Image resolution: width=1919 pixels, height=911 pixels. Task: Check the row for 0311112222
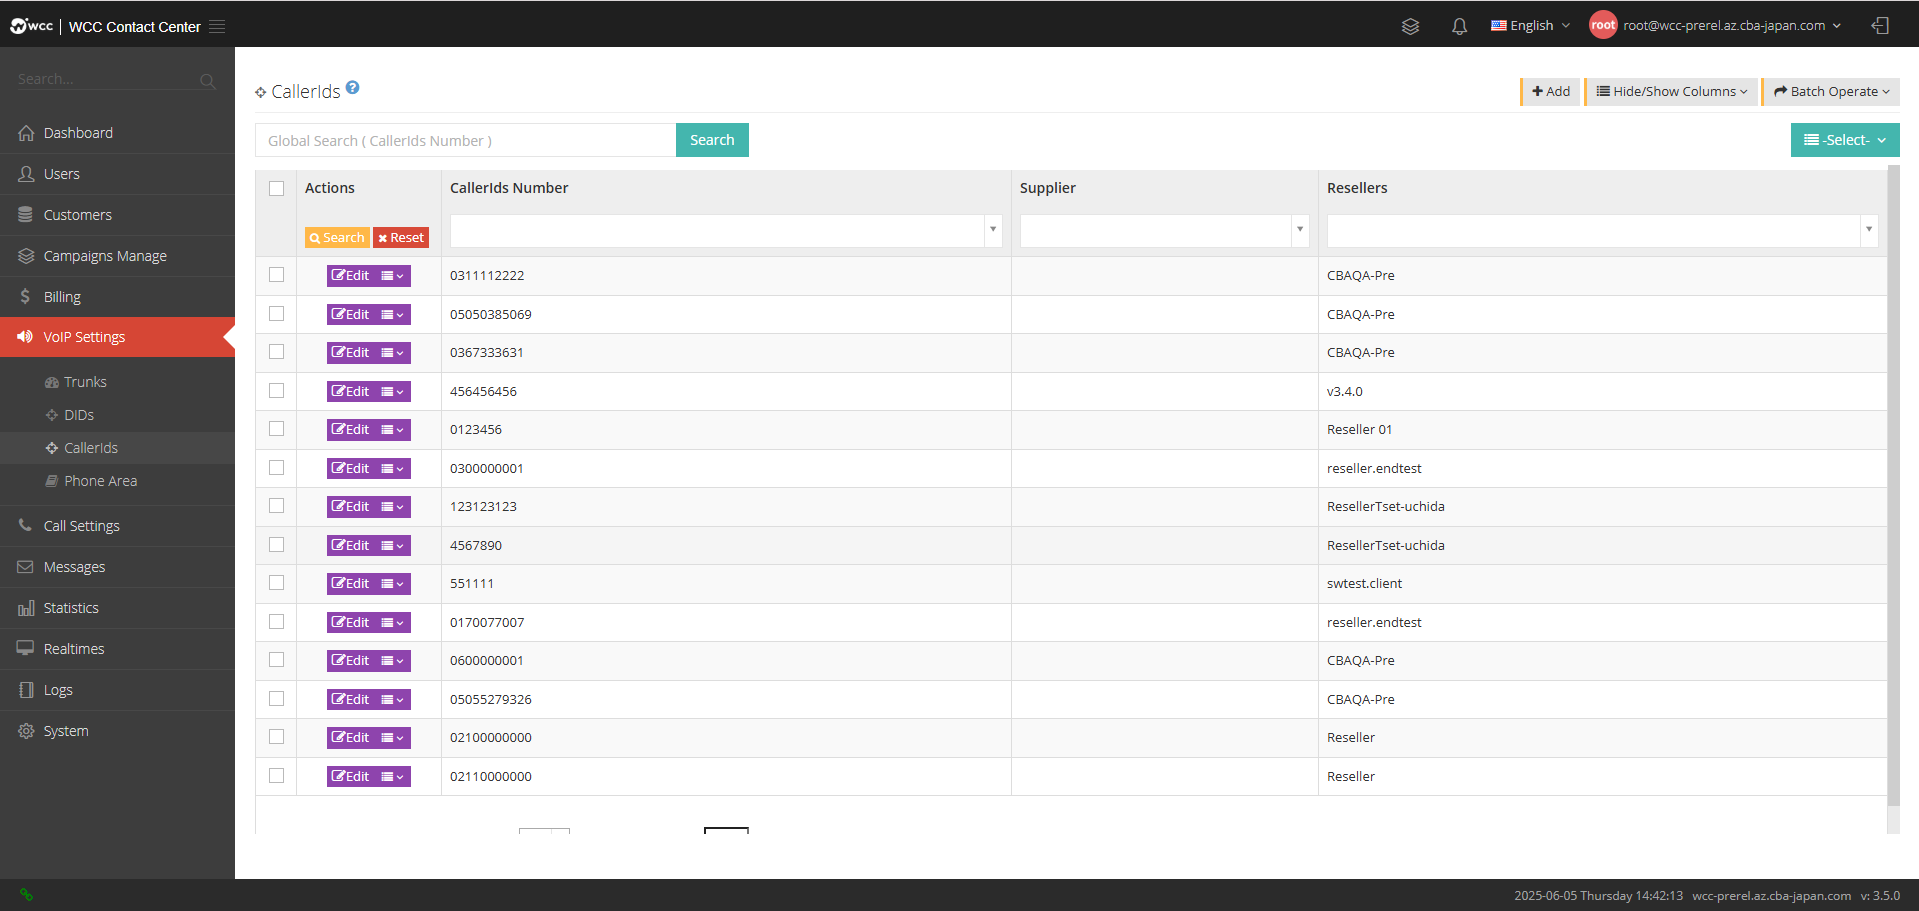click(x=277, y=275)
